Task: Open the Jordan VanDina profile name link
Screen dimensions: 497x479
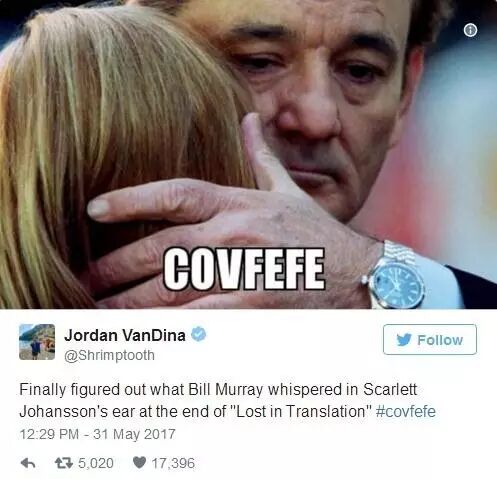Action: coord(125,335)
